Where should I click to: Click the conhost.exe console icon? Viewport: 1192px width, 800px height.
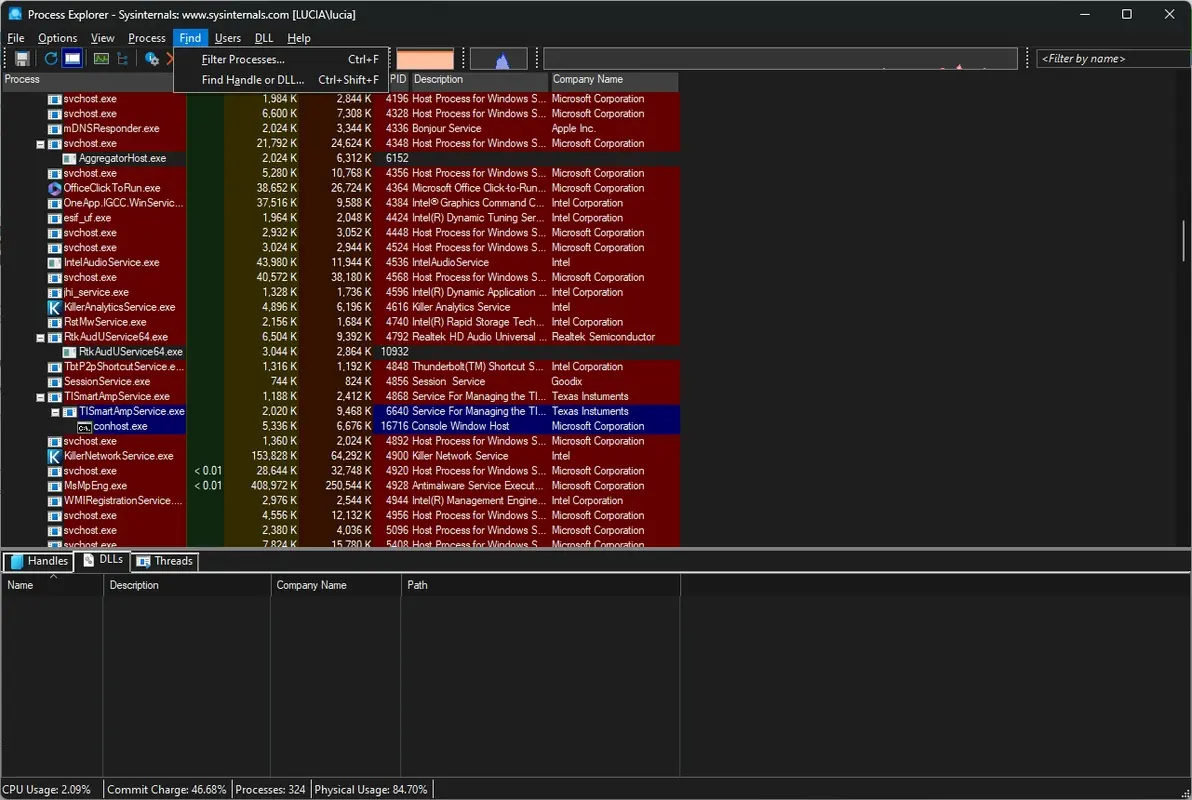84,427
